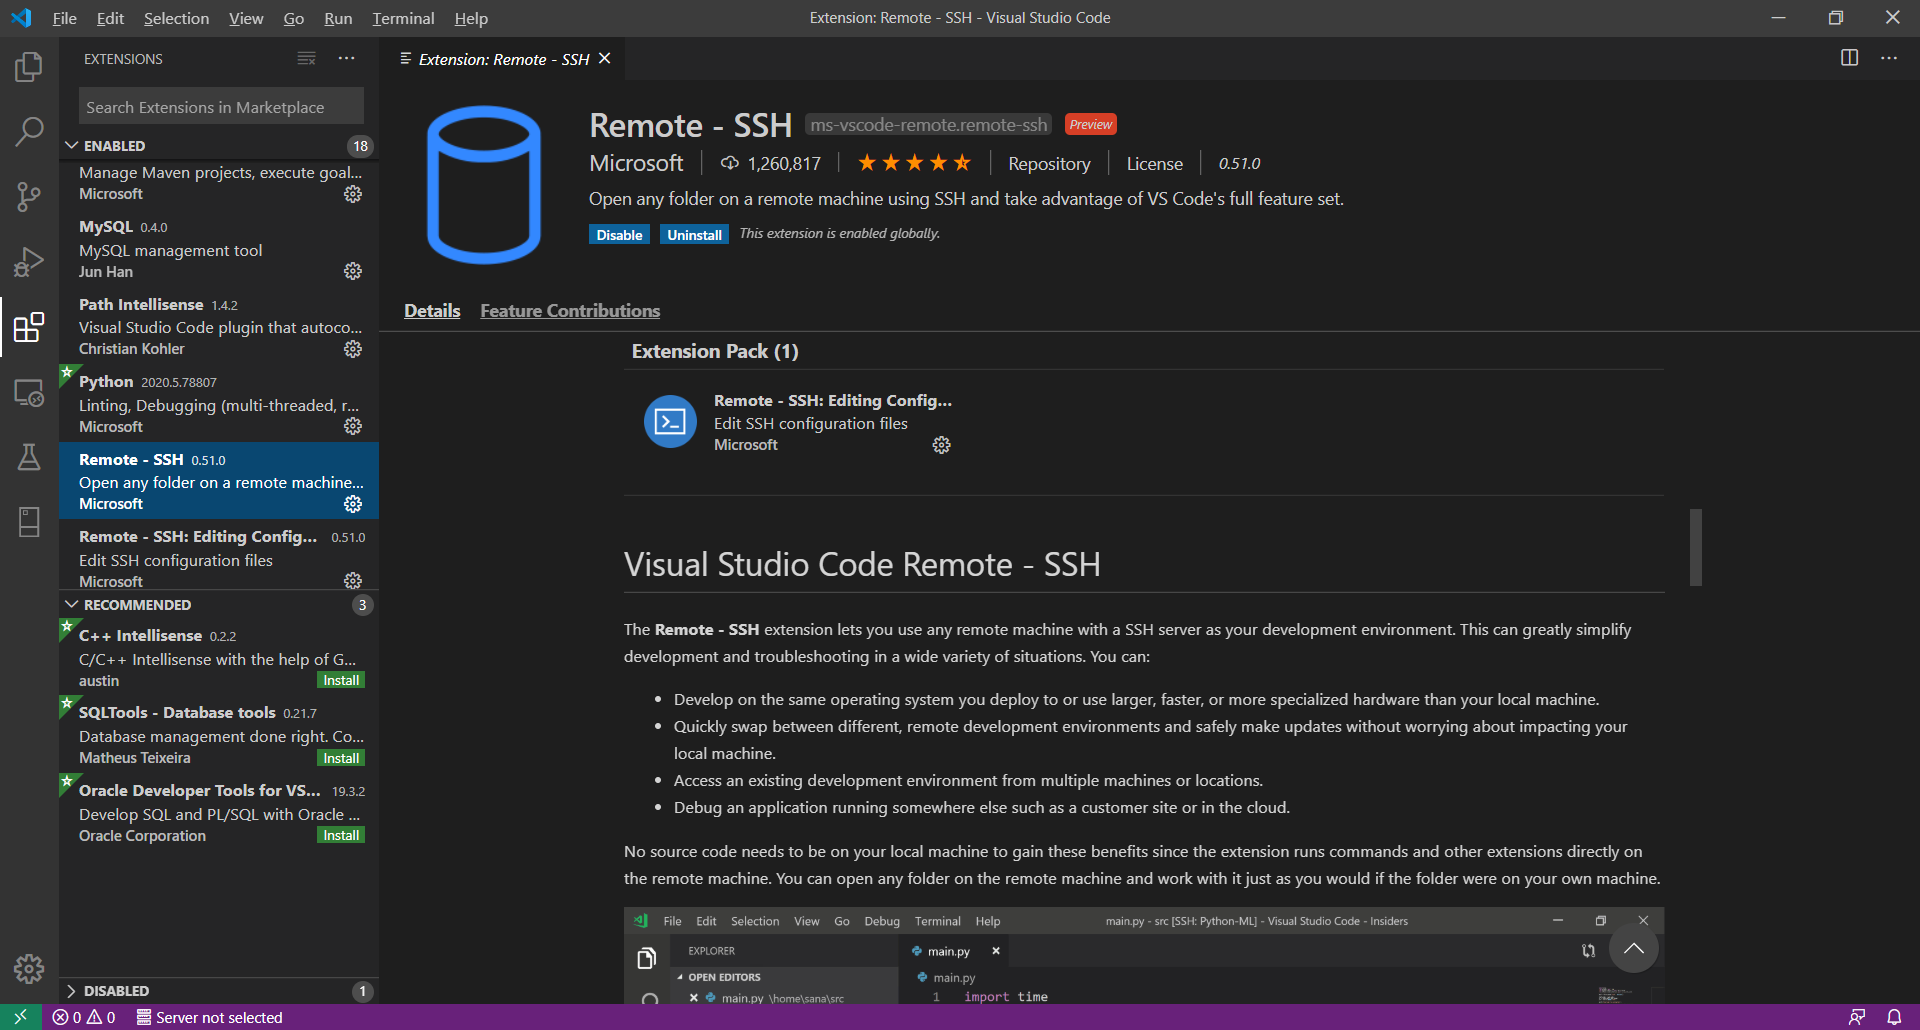Uninstall the Remote - SSH extension

tap(694, 233)
